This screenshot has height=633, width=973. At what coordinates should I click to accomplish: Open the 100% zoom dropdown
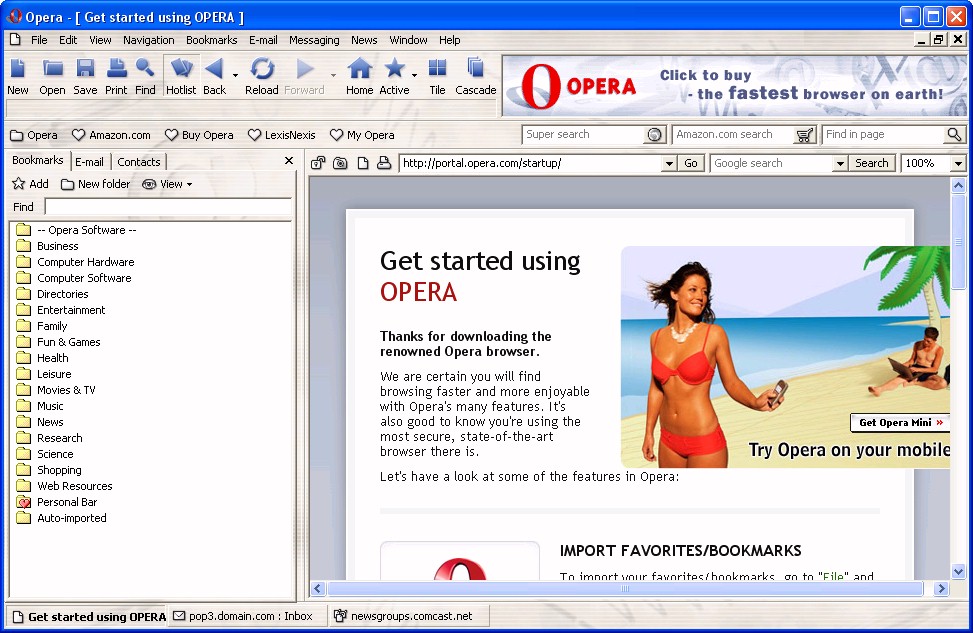click(x=958, y=164)
